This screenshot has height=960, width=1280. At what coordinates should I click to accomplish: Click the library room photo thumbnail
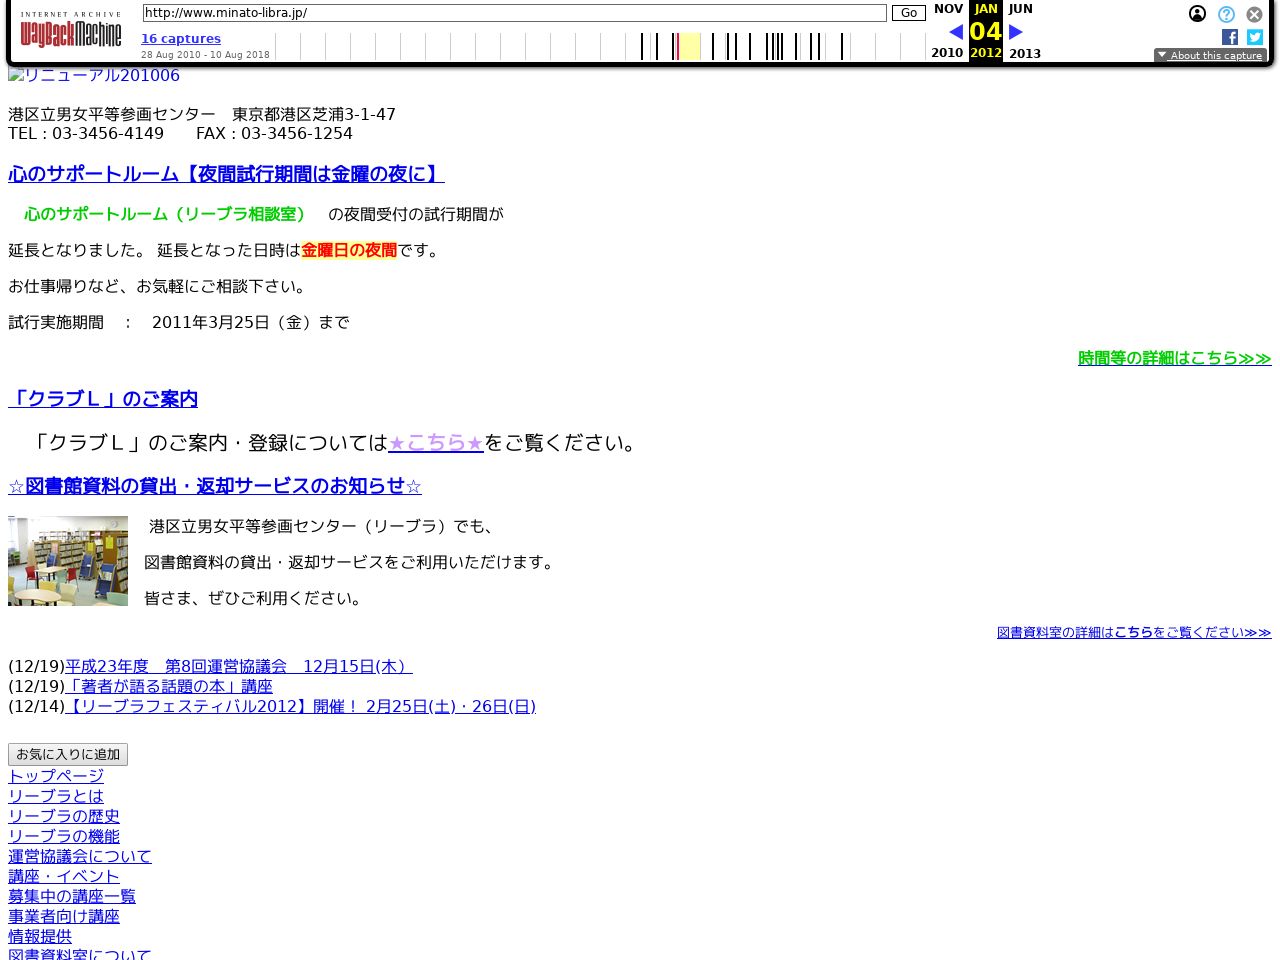coord(67,561)
